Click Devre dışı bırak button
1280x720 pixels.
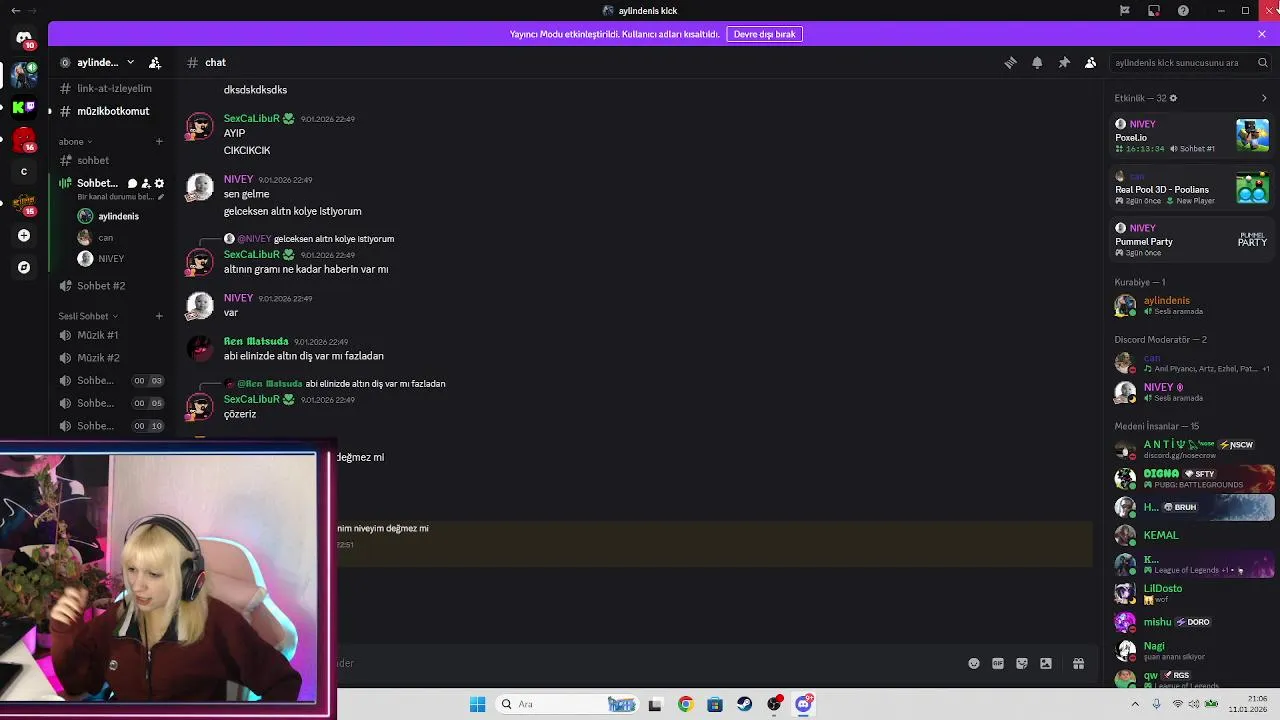[765, 34]
